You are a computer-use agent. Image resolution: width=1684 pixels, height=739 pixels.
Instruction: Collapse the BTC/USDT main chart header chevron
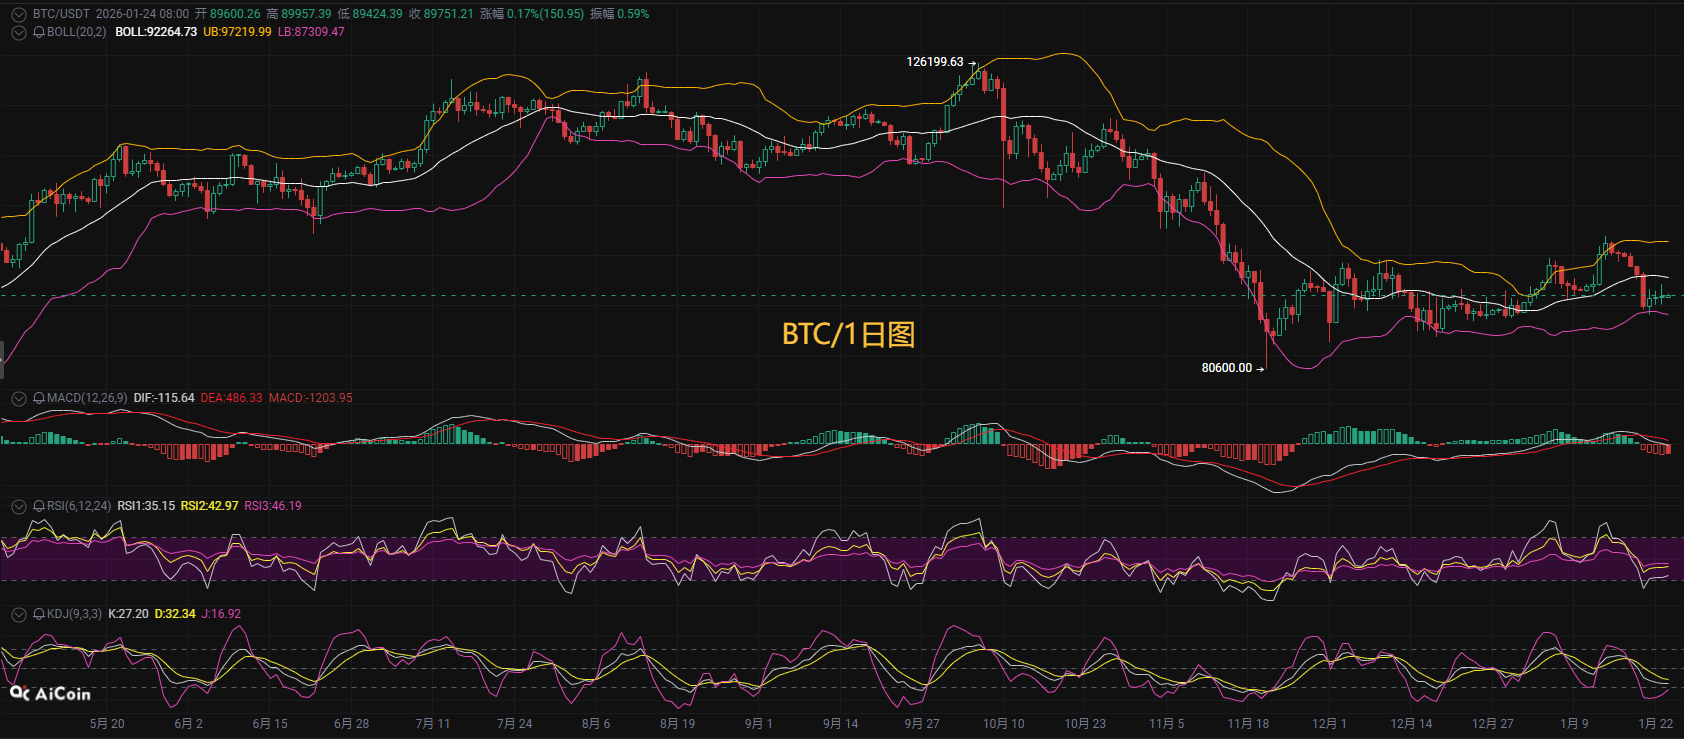pos(18,14)
